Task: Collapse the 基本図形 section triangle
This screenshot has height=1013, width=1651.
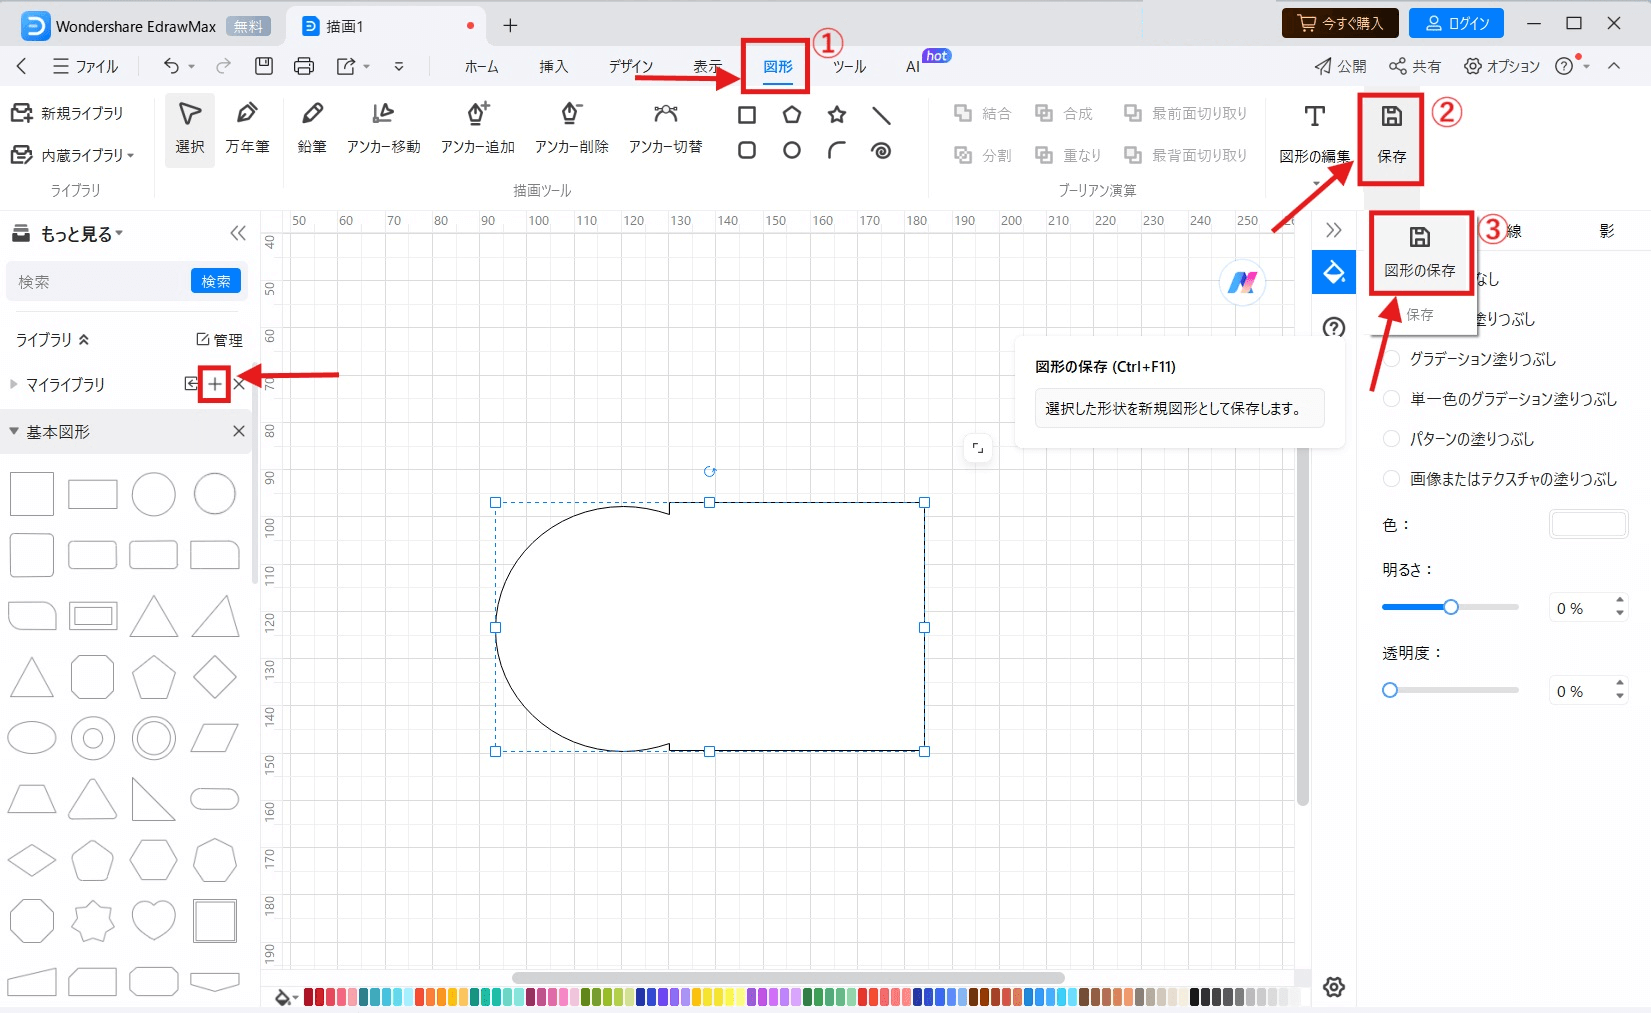Action: [14, 431]
